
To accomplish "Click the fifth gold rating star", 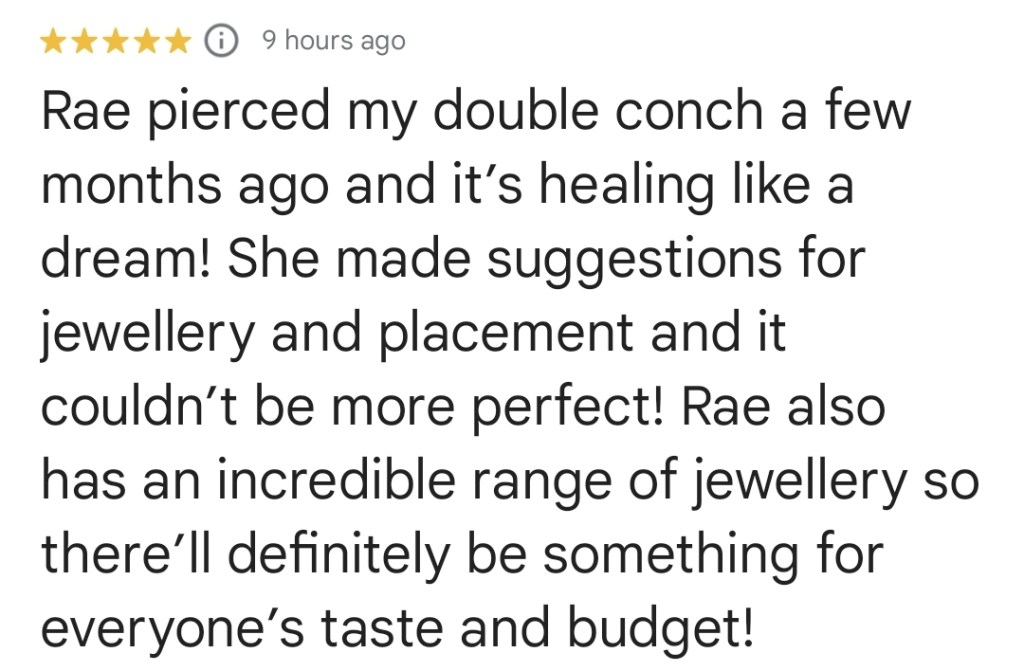I will click(x=179, y=41).
